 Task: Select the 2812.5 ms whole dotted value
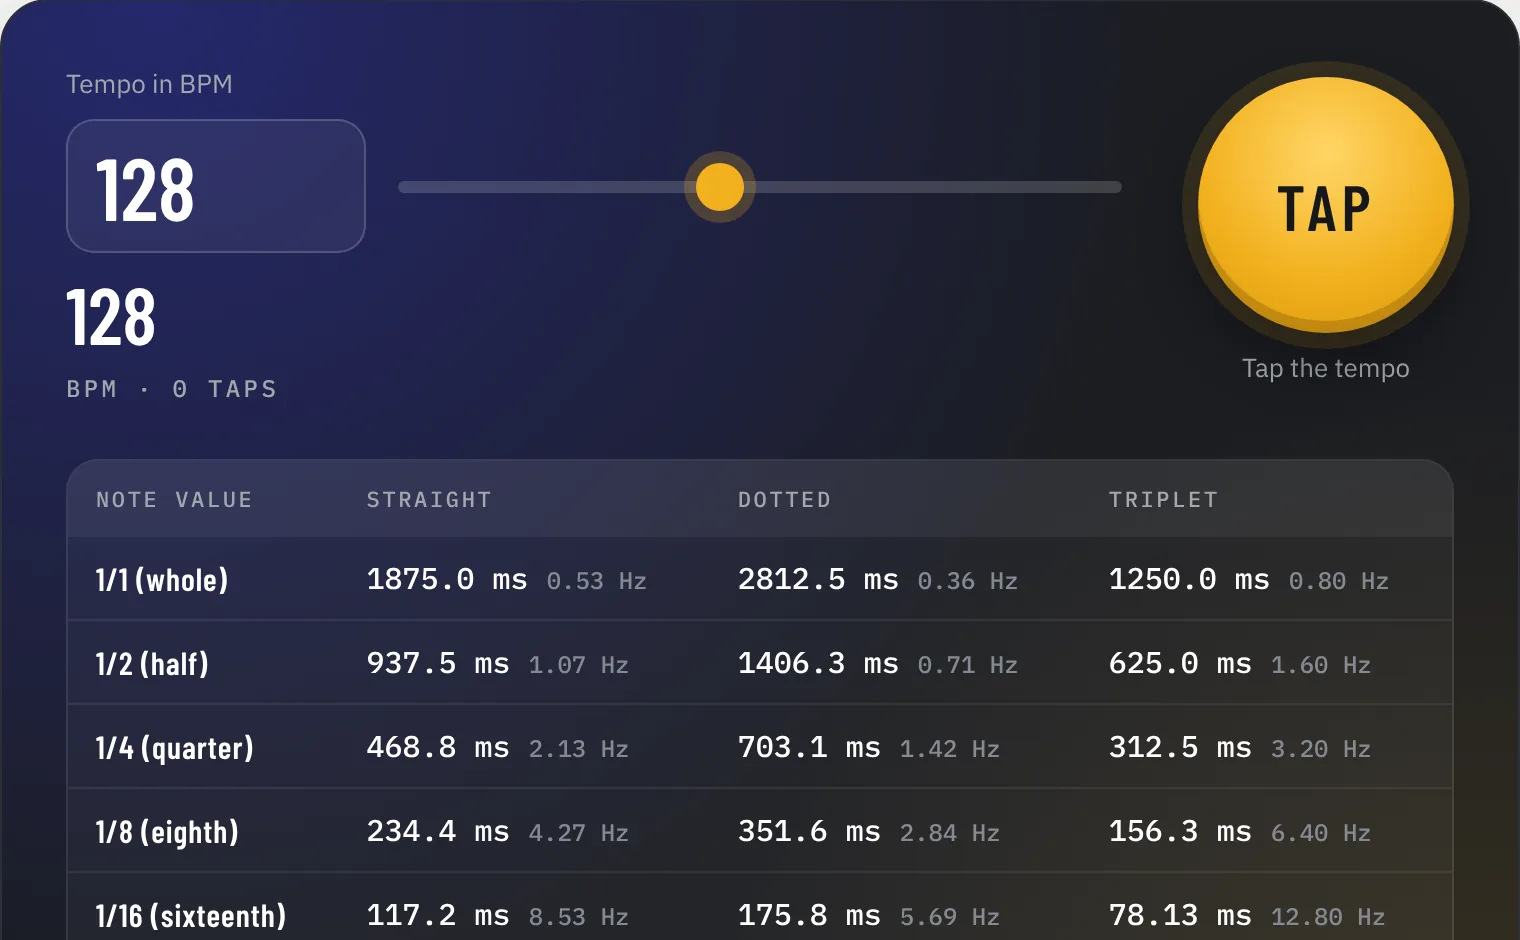(818, 580)
